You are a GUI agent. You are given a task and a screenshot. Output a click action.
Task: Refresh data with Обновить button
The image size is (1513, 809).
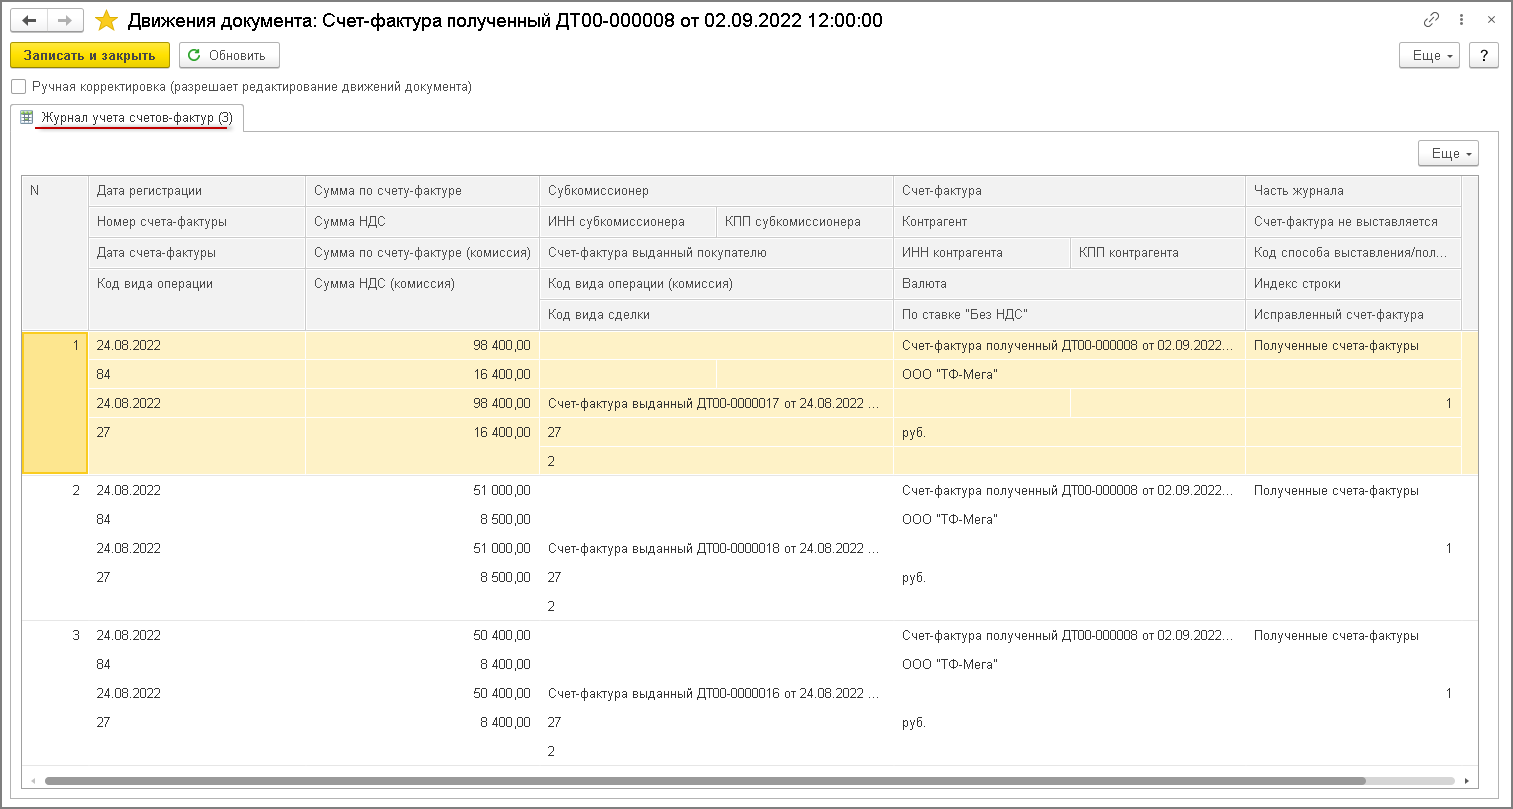pos(229,55)
